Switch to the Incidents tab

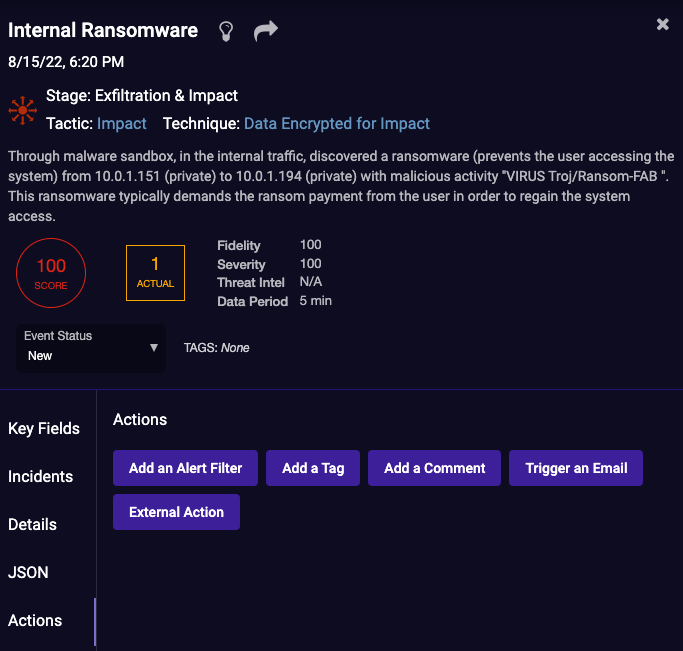(41, 476)
